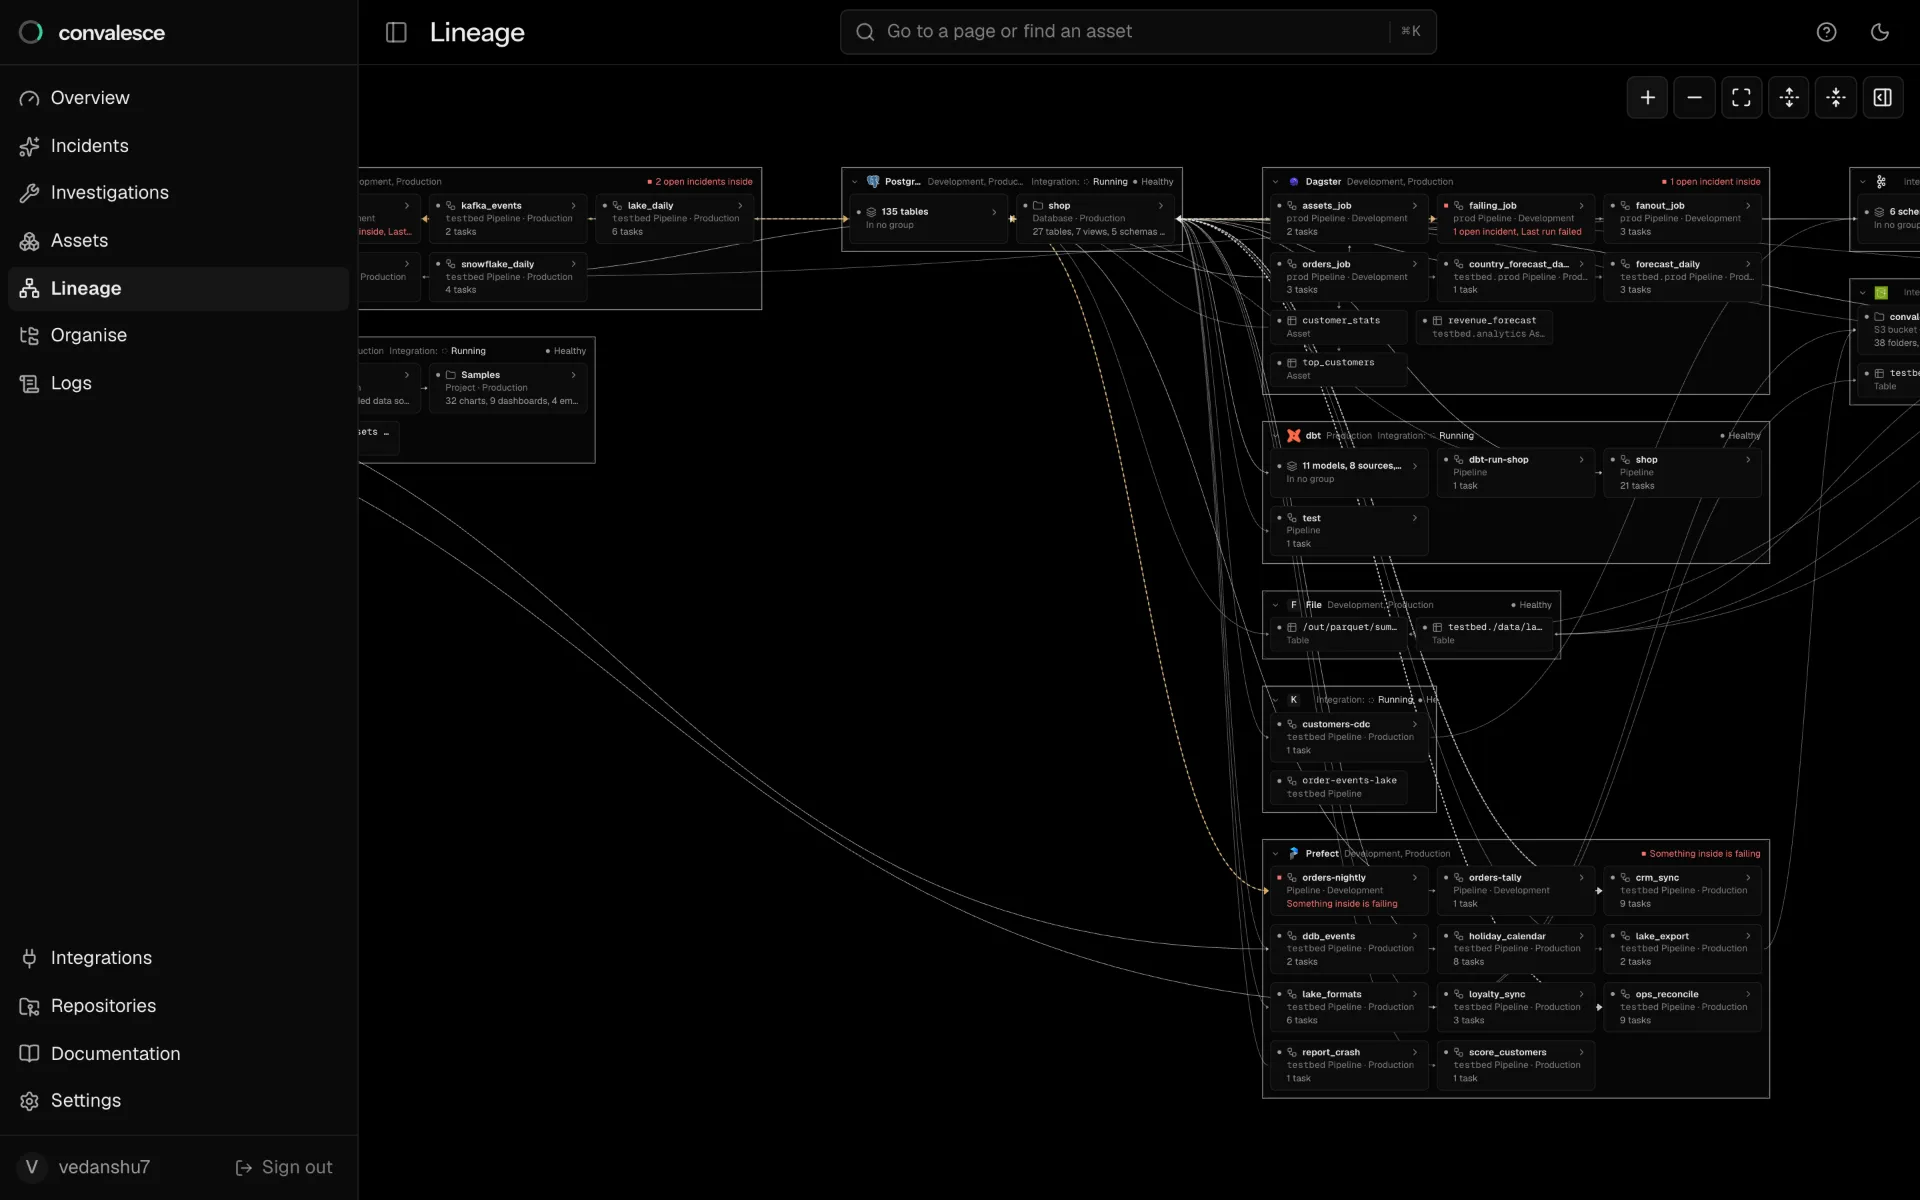
Task: Click the Postgres elephant icon
Action: (873, 182)
